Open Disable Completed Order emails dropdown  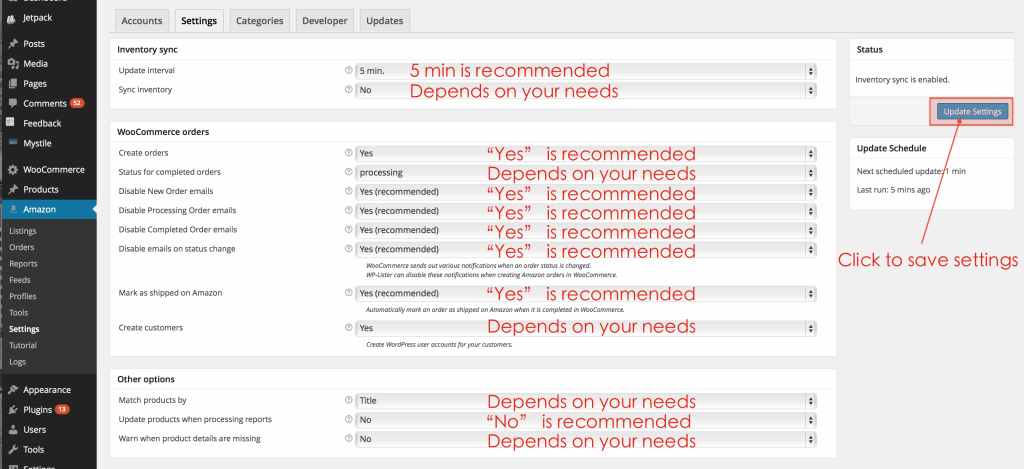(x=585, y=230)
